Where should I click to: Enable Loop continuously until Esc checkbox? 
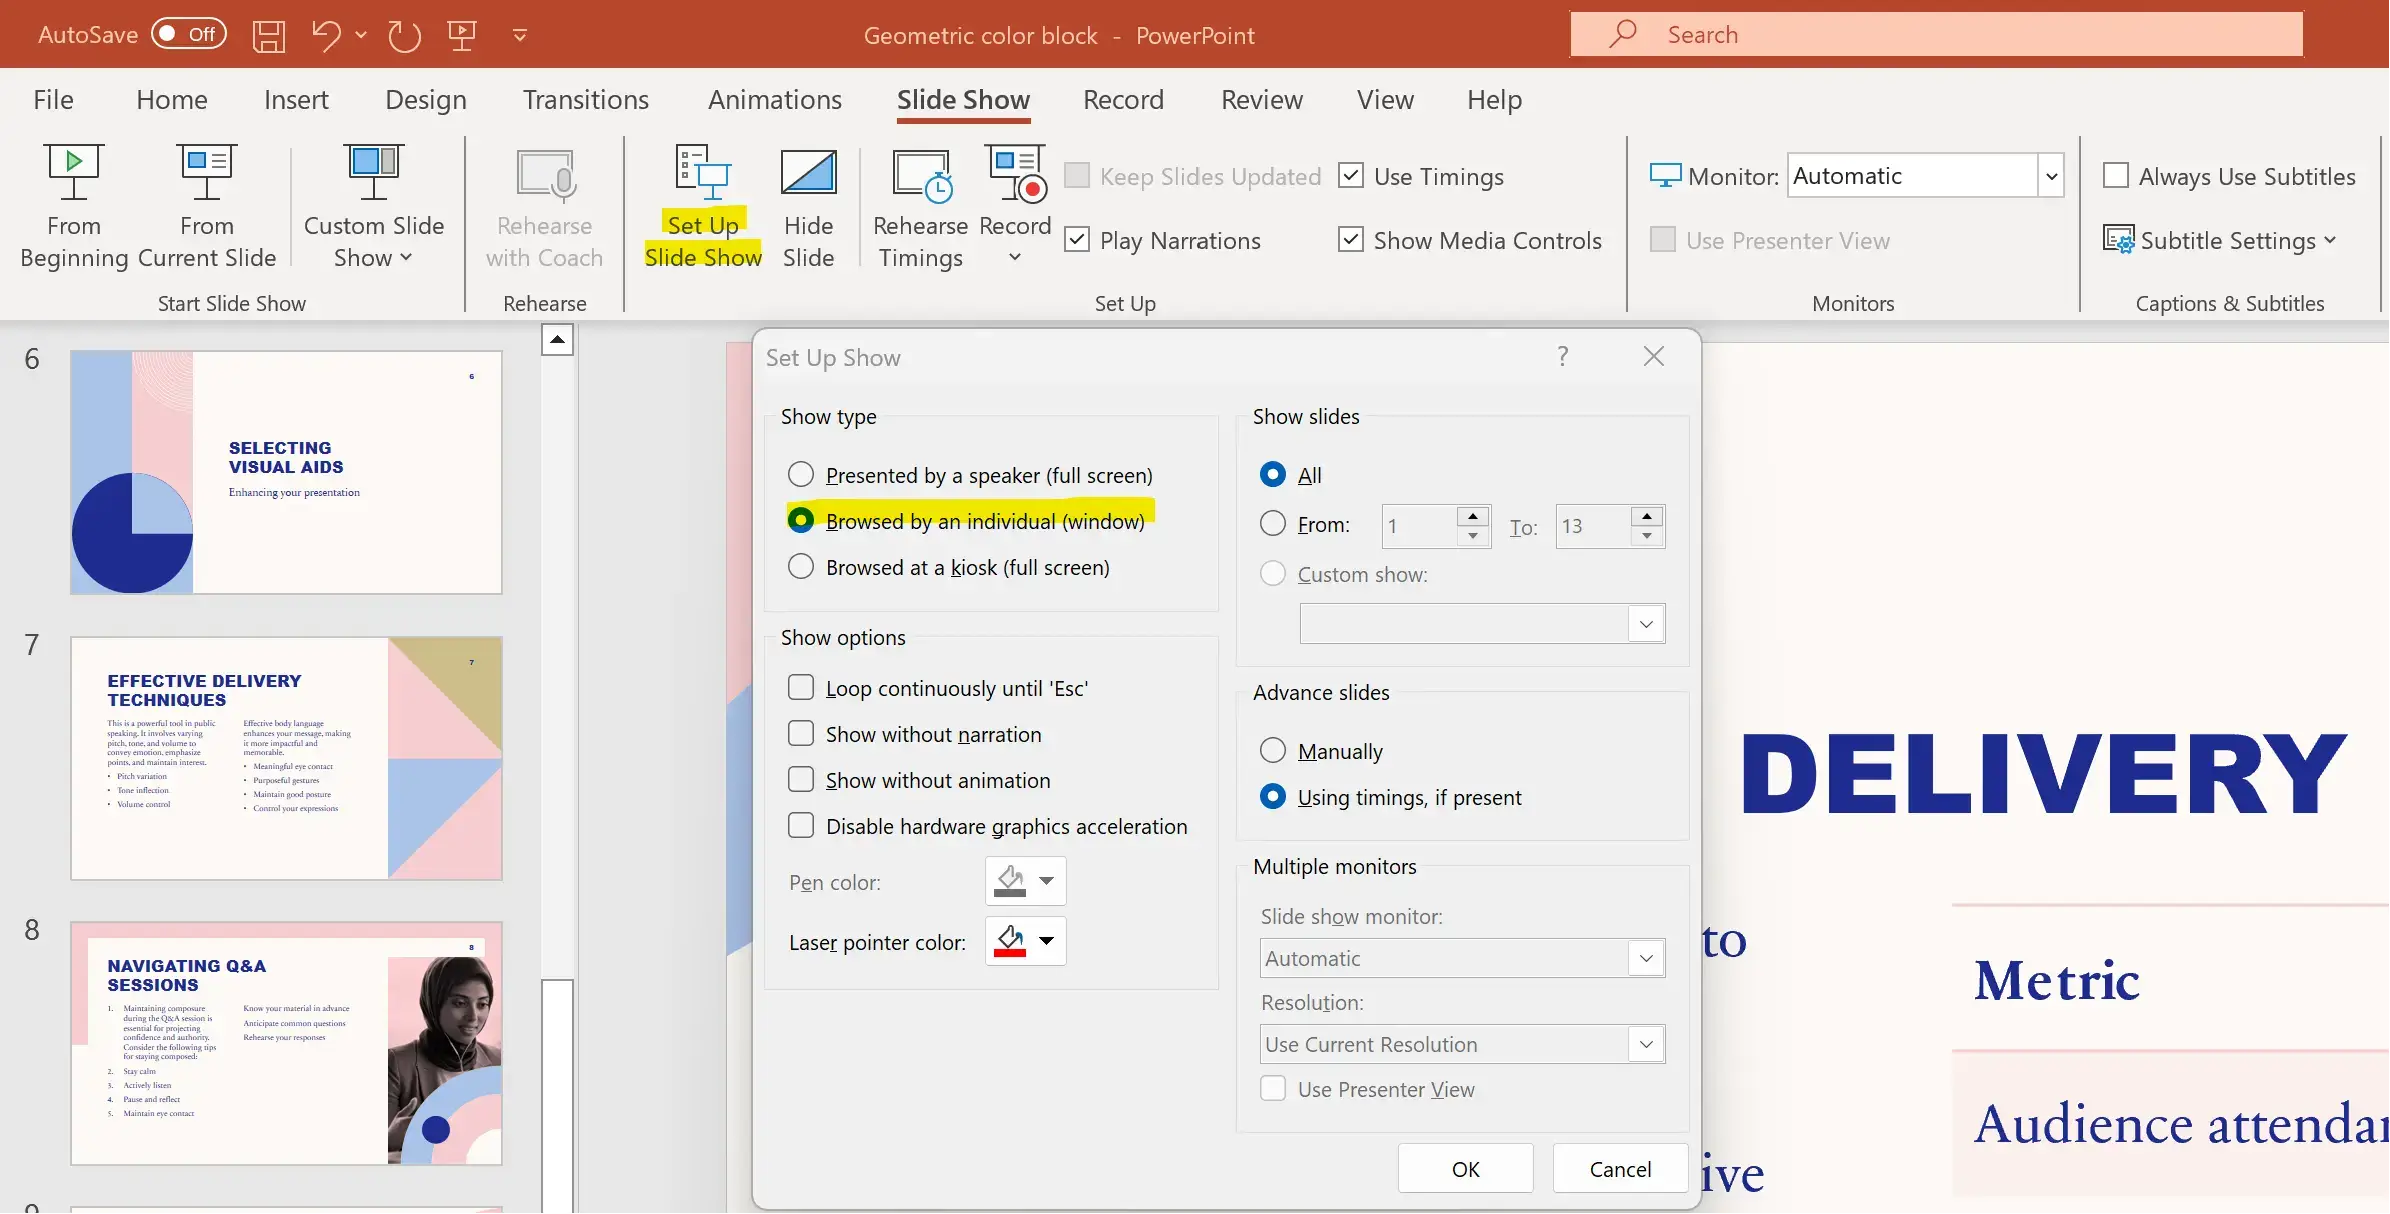(802, 688)
